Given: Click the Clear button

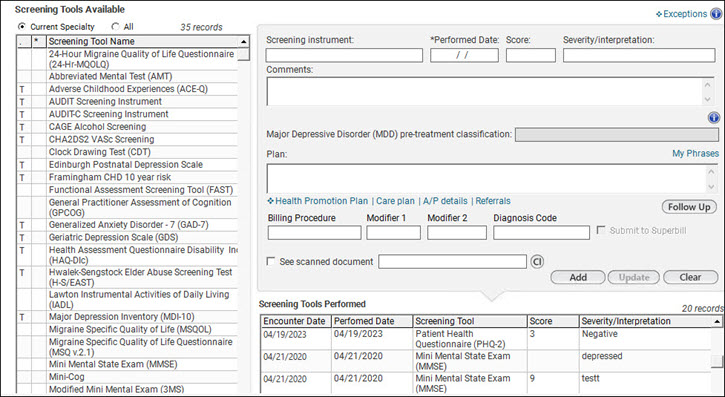Looking at the screenshot, I should pyautogui.click(x=690, y=277).
